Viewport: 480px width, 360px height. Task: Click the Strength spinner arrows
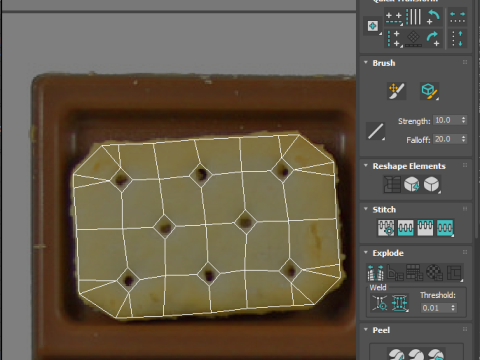(464, 120)
